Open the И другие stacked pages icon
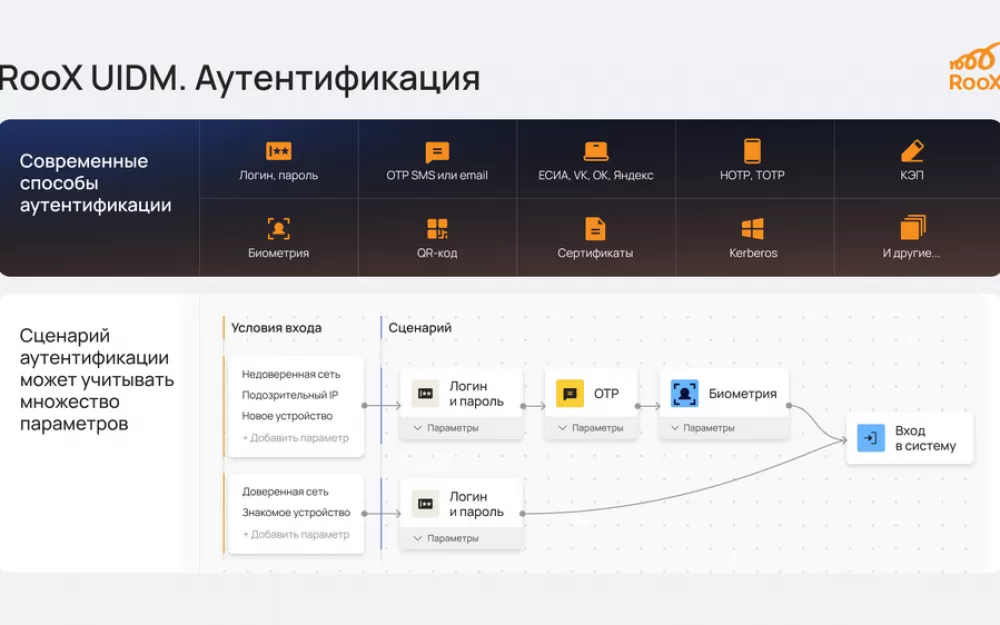 [x=912, y=228]
